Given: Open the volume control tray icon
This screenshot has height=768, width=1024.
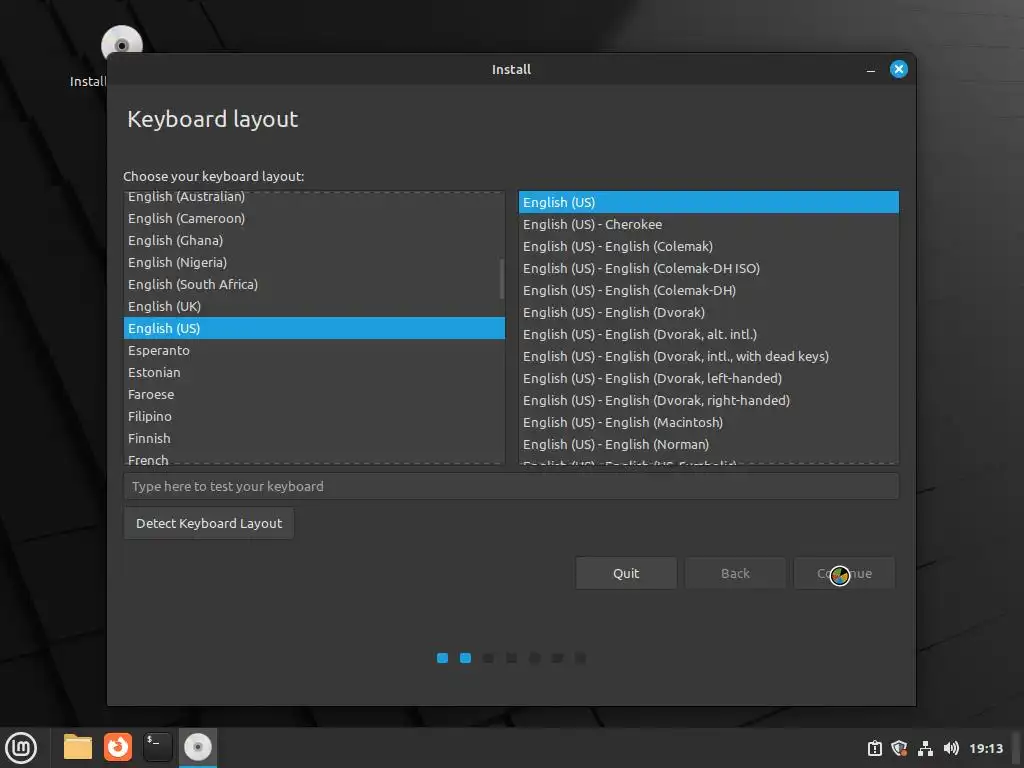Looking at the screenshot, I should [951, 748].
